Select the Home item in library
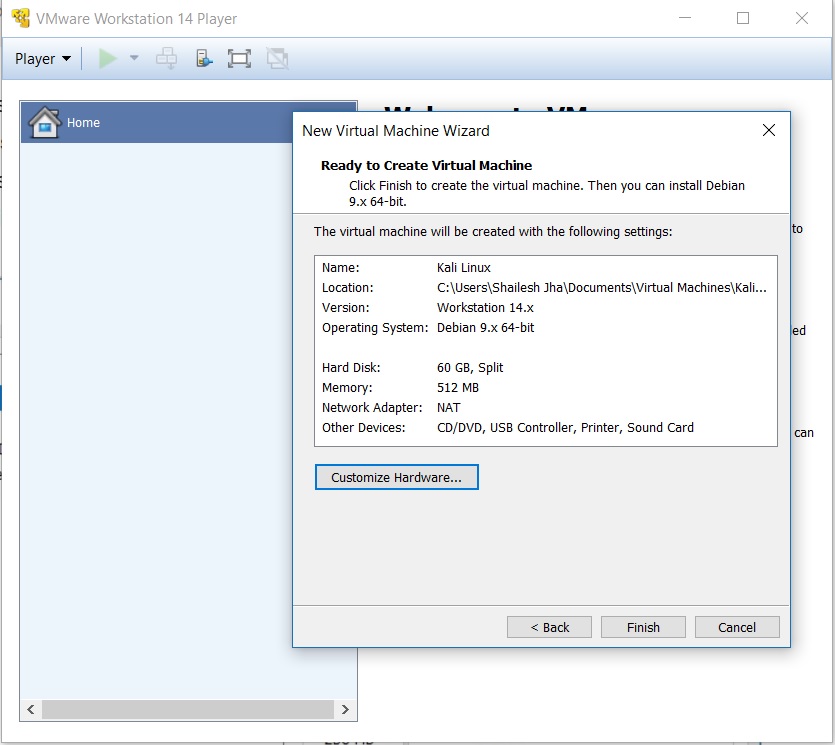This screenshot has width=835, height=745. [189, 122]
